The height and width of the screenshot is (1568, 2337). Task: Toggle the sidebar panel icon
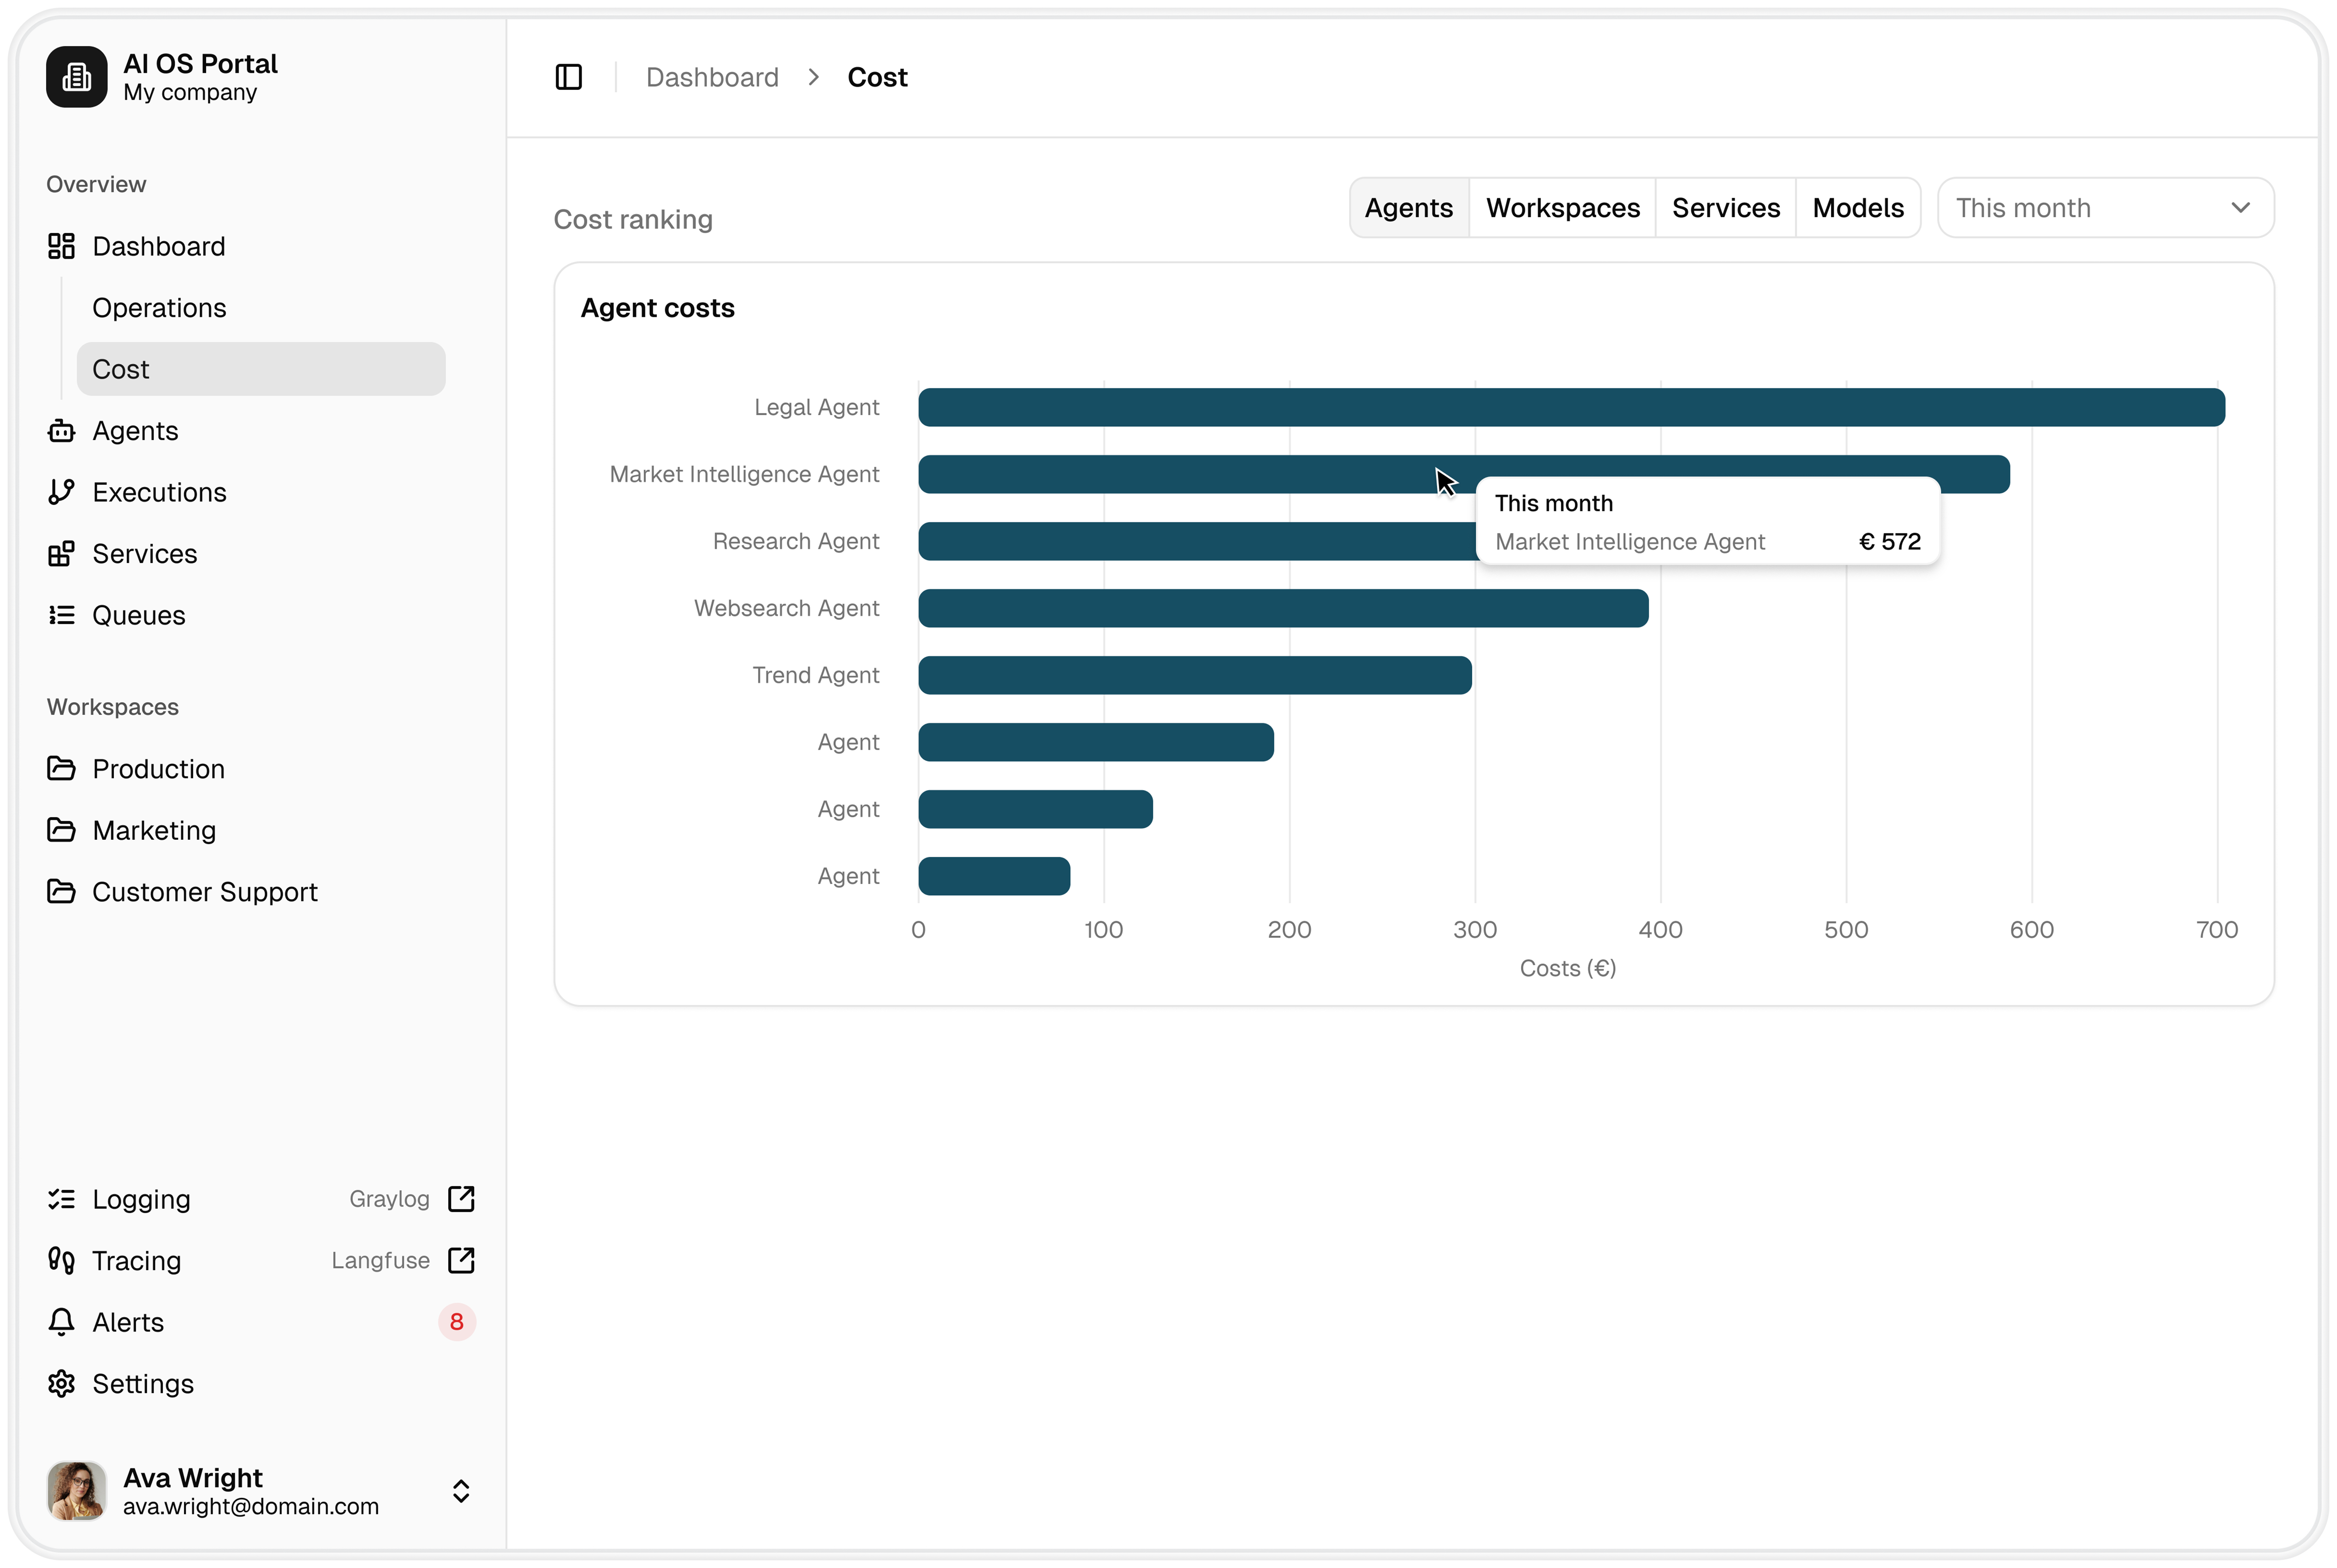tap(568, 77)
